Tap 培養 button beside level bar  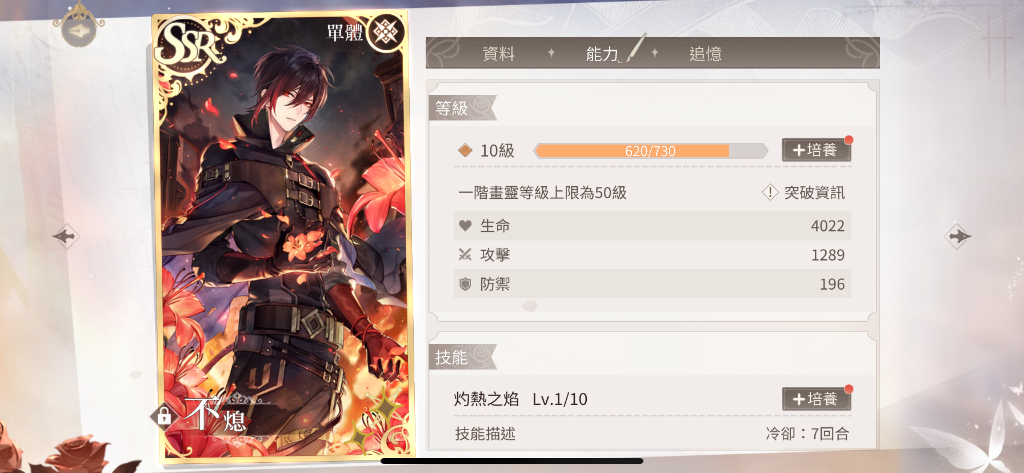(x=816, y=150)
